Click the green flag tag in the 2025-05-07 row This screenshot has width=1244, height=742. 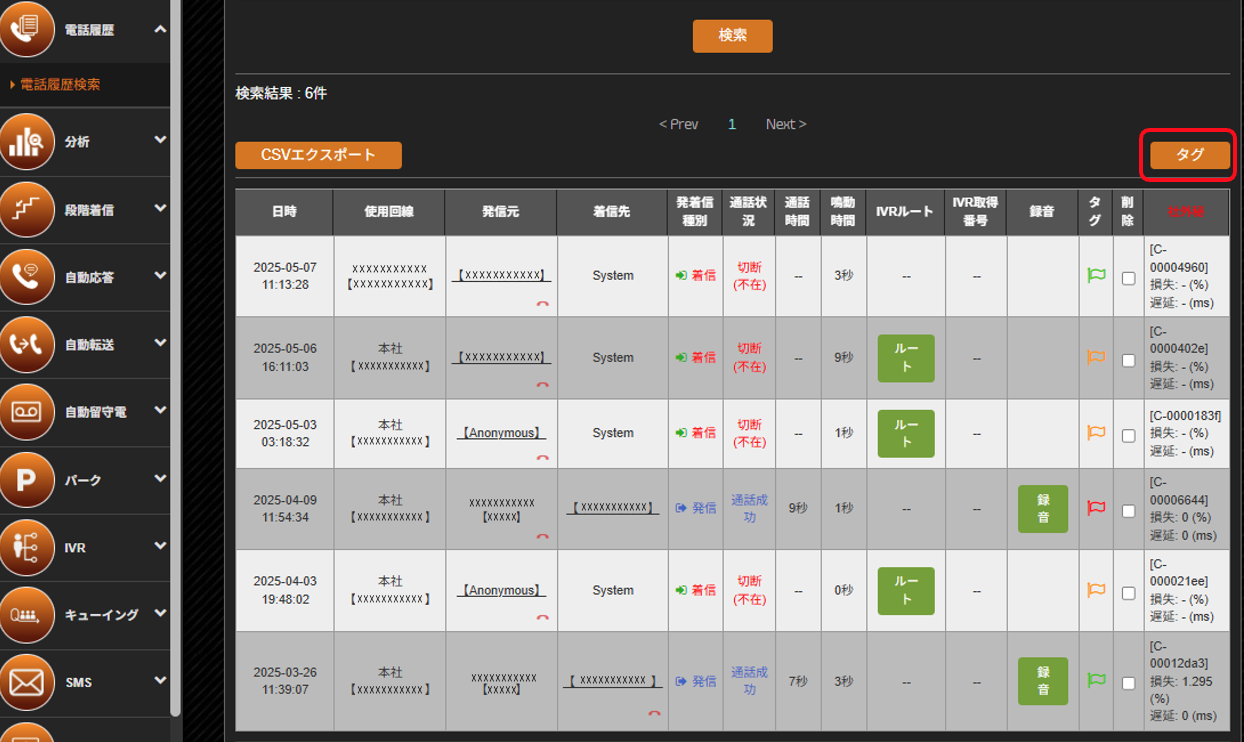pyautogui.click(x=1096, y=275)
